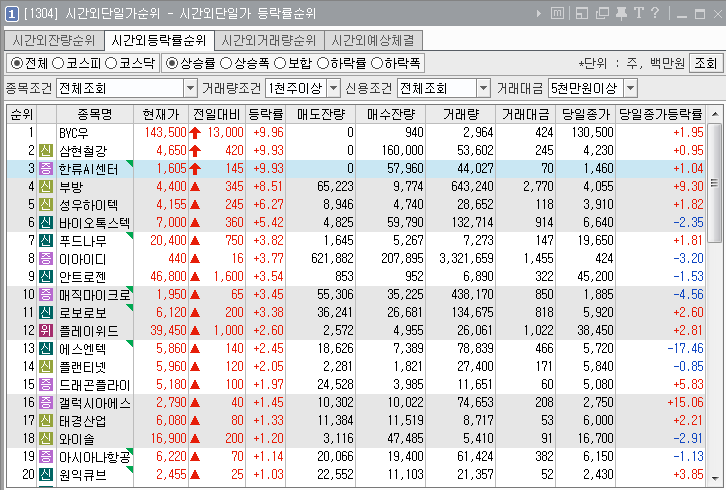Select the 태경산업 stock name
Screen dimensions: 726x490
83,421
